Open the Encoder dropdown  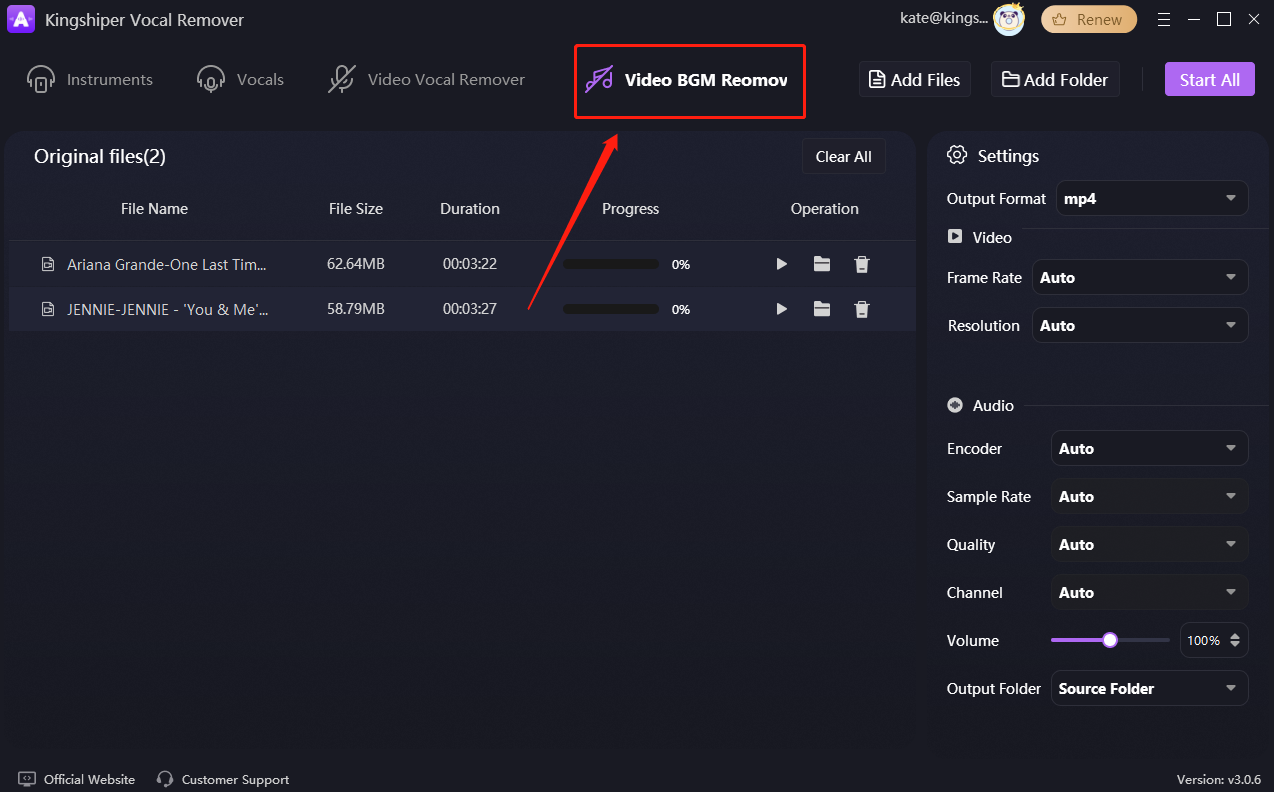[1150, 448]
